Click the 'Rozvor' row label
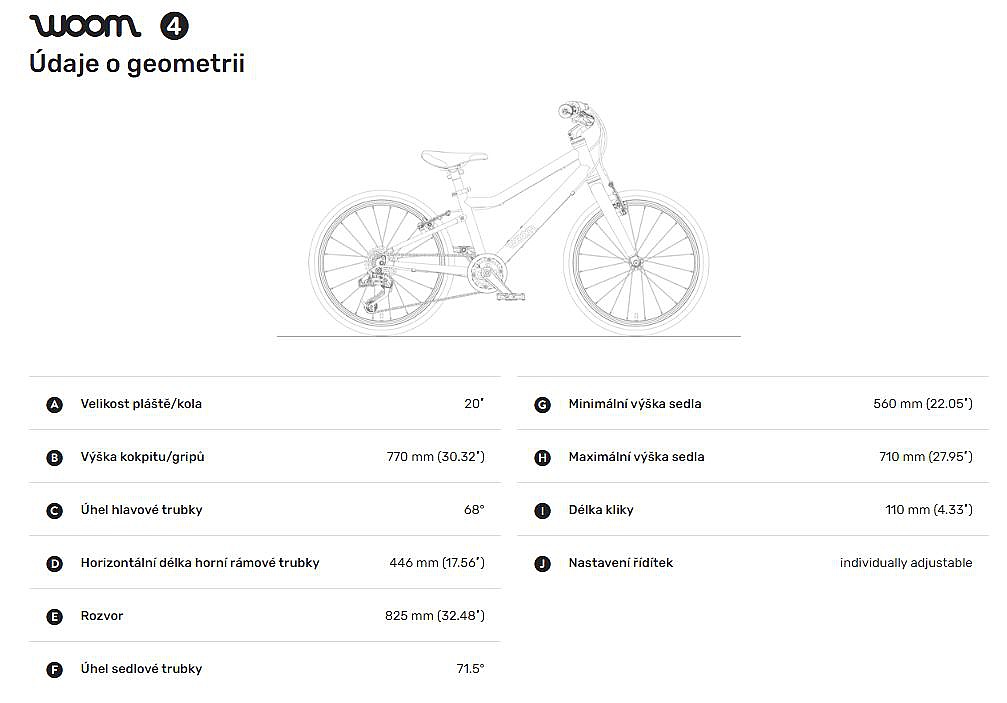1007x703 pixels. coord(102,616)
